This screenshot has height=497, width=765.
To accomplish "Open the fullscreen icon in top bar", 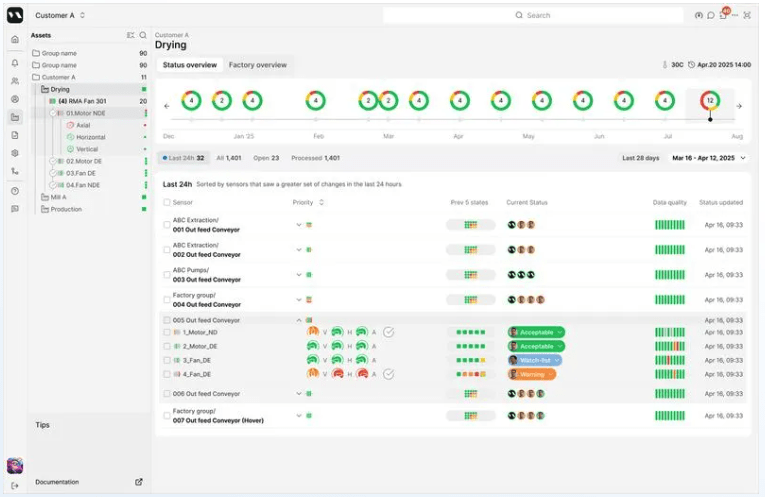I will pos(747,15).
